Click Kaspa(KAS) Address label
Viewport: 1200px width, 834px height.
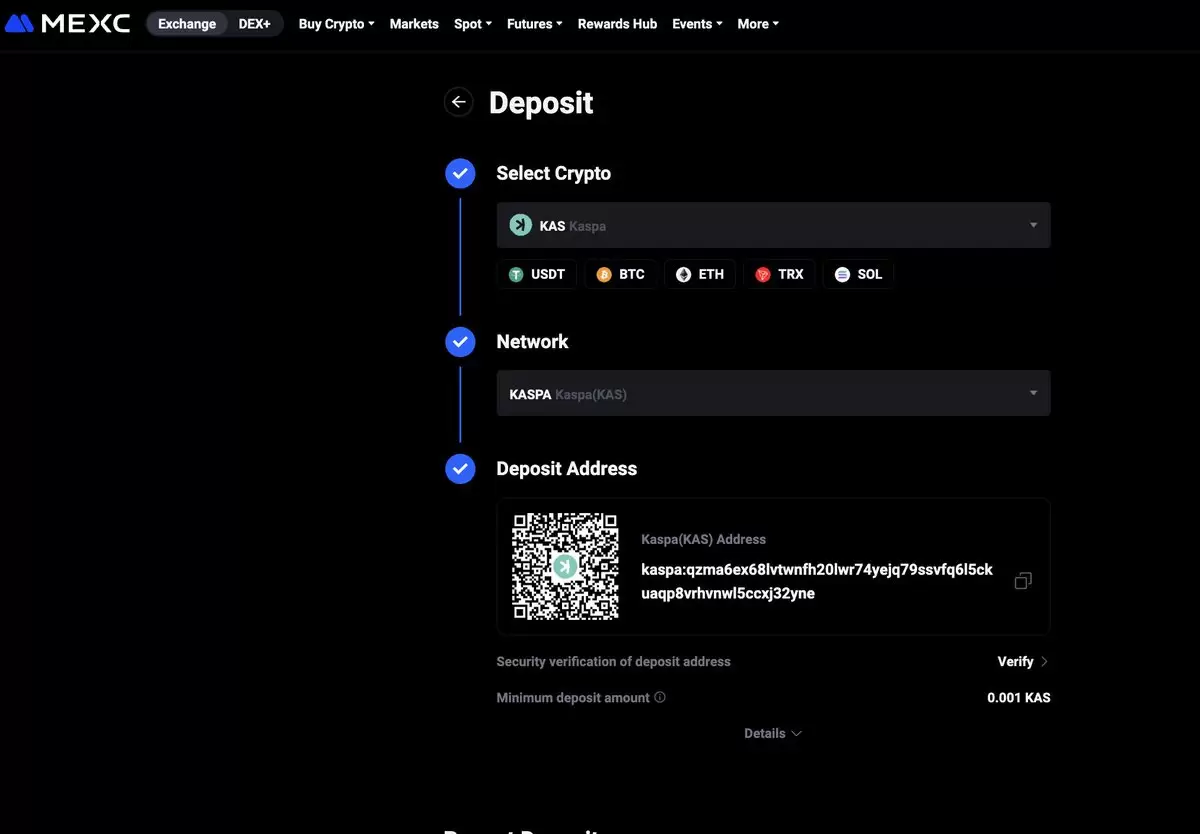pos(703,539)
